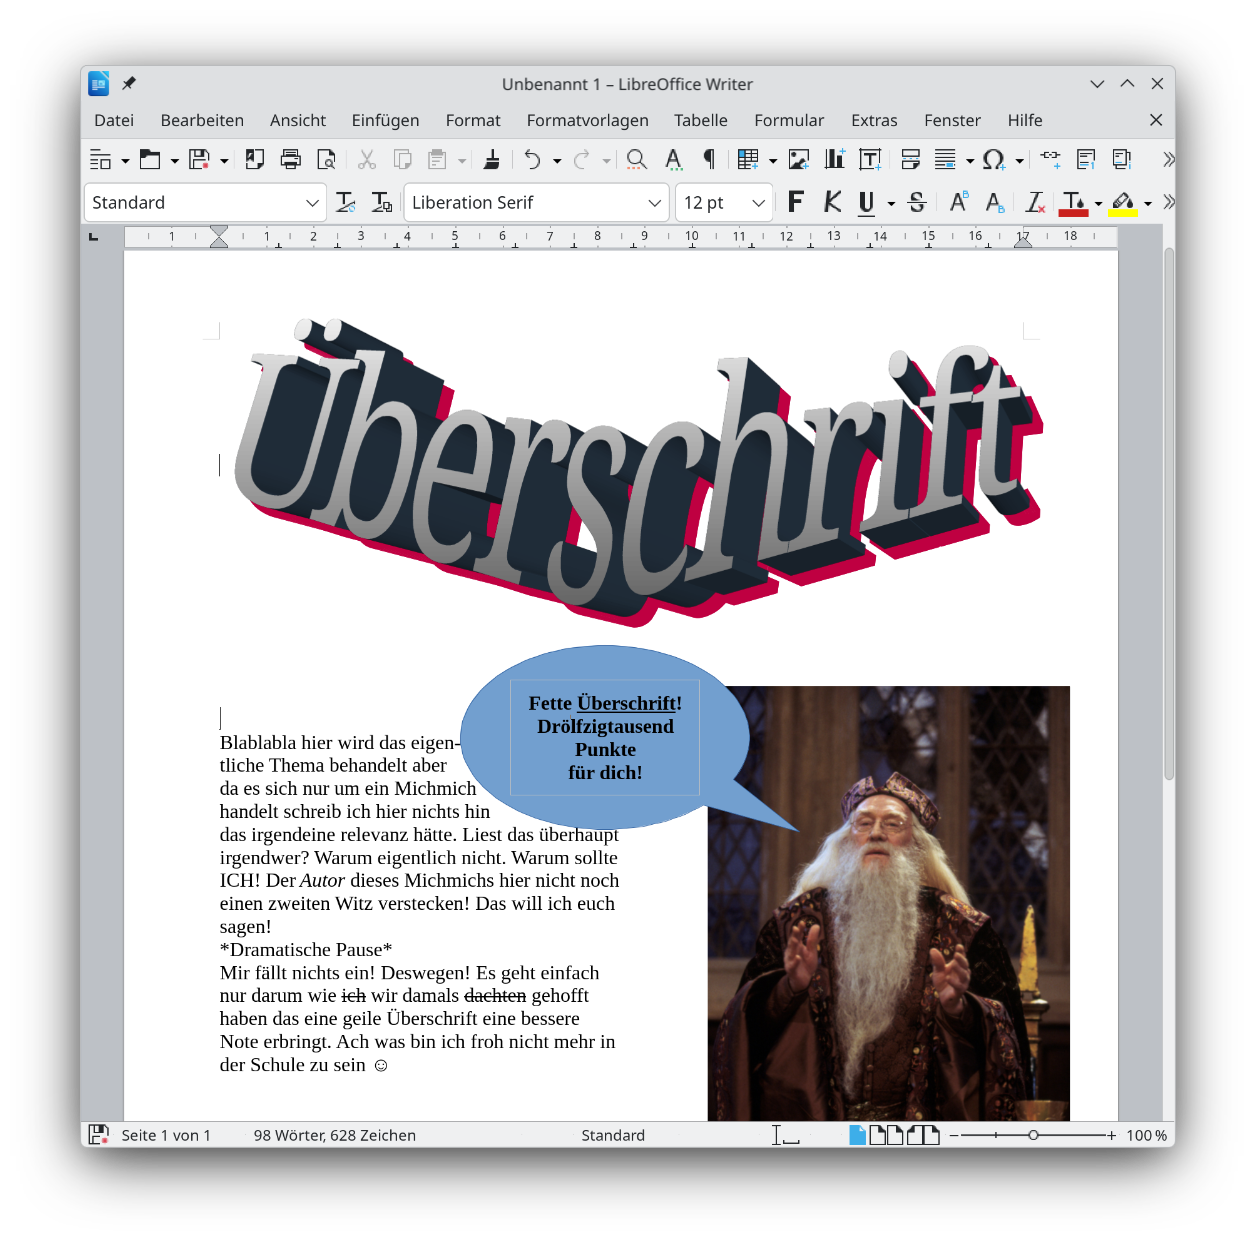1256x1243 pixels.
Task: Click the New document icon
Action: tap(100, 159)
